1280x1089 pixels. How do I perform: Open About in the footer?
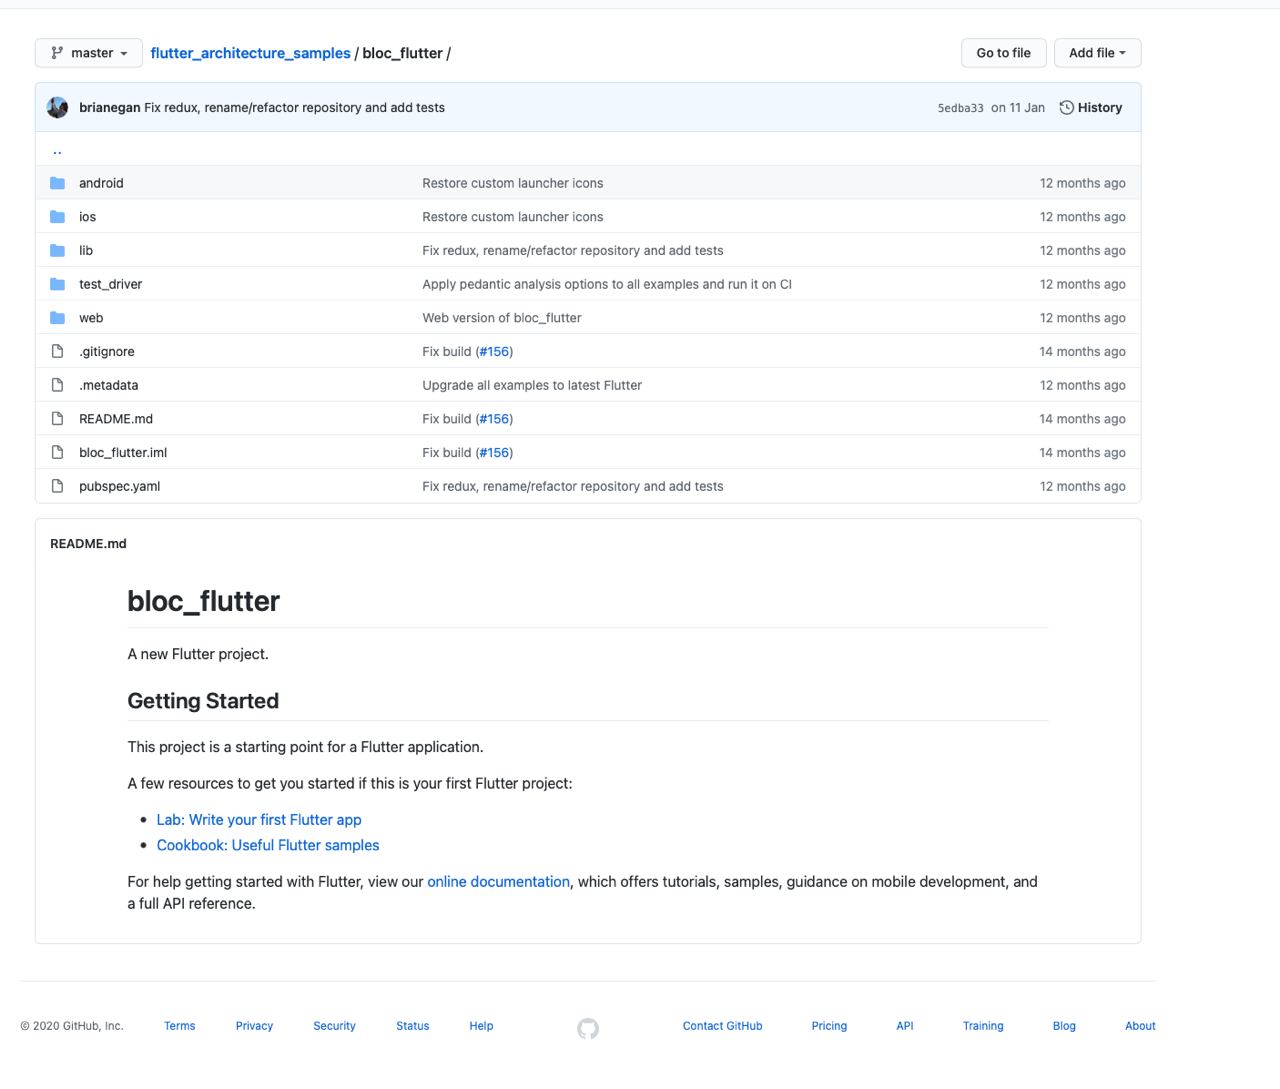[x=1140, y=1026]
